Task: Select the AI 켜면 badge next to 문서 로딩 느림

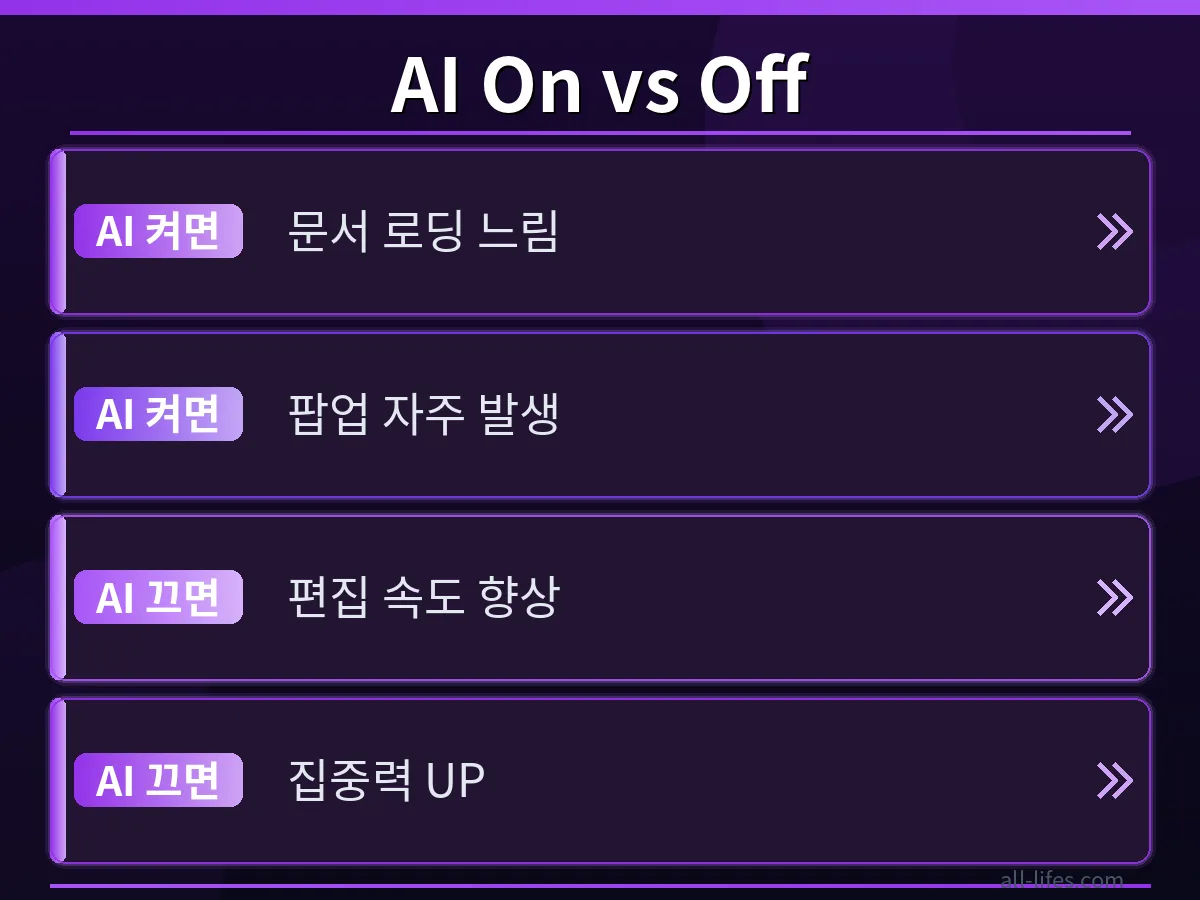Action: coord(158,231)
